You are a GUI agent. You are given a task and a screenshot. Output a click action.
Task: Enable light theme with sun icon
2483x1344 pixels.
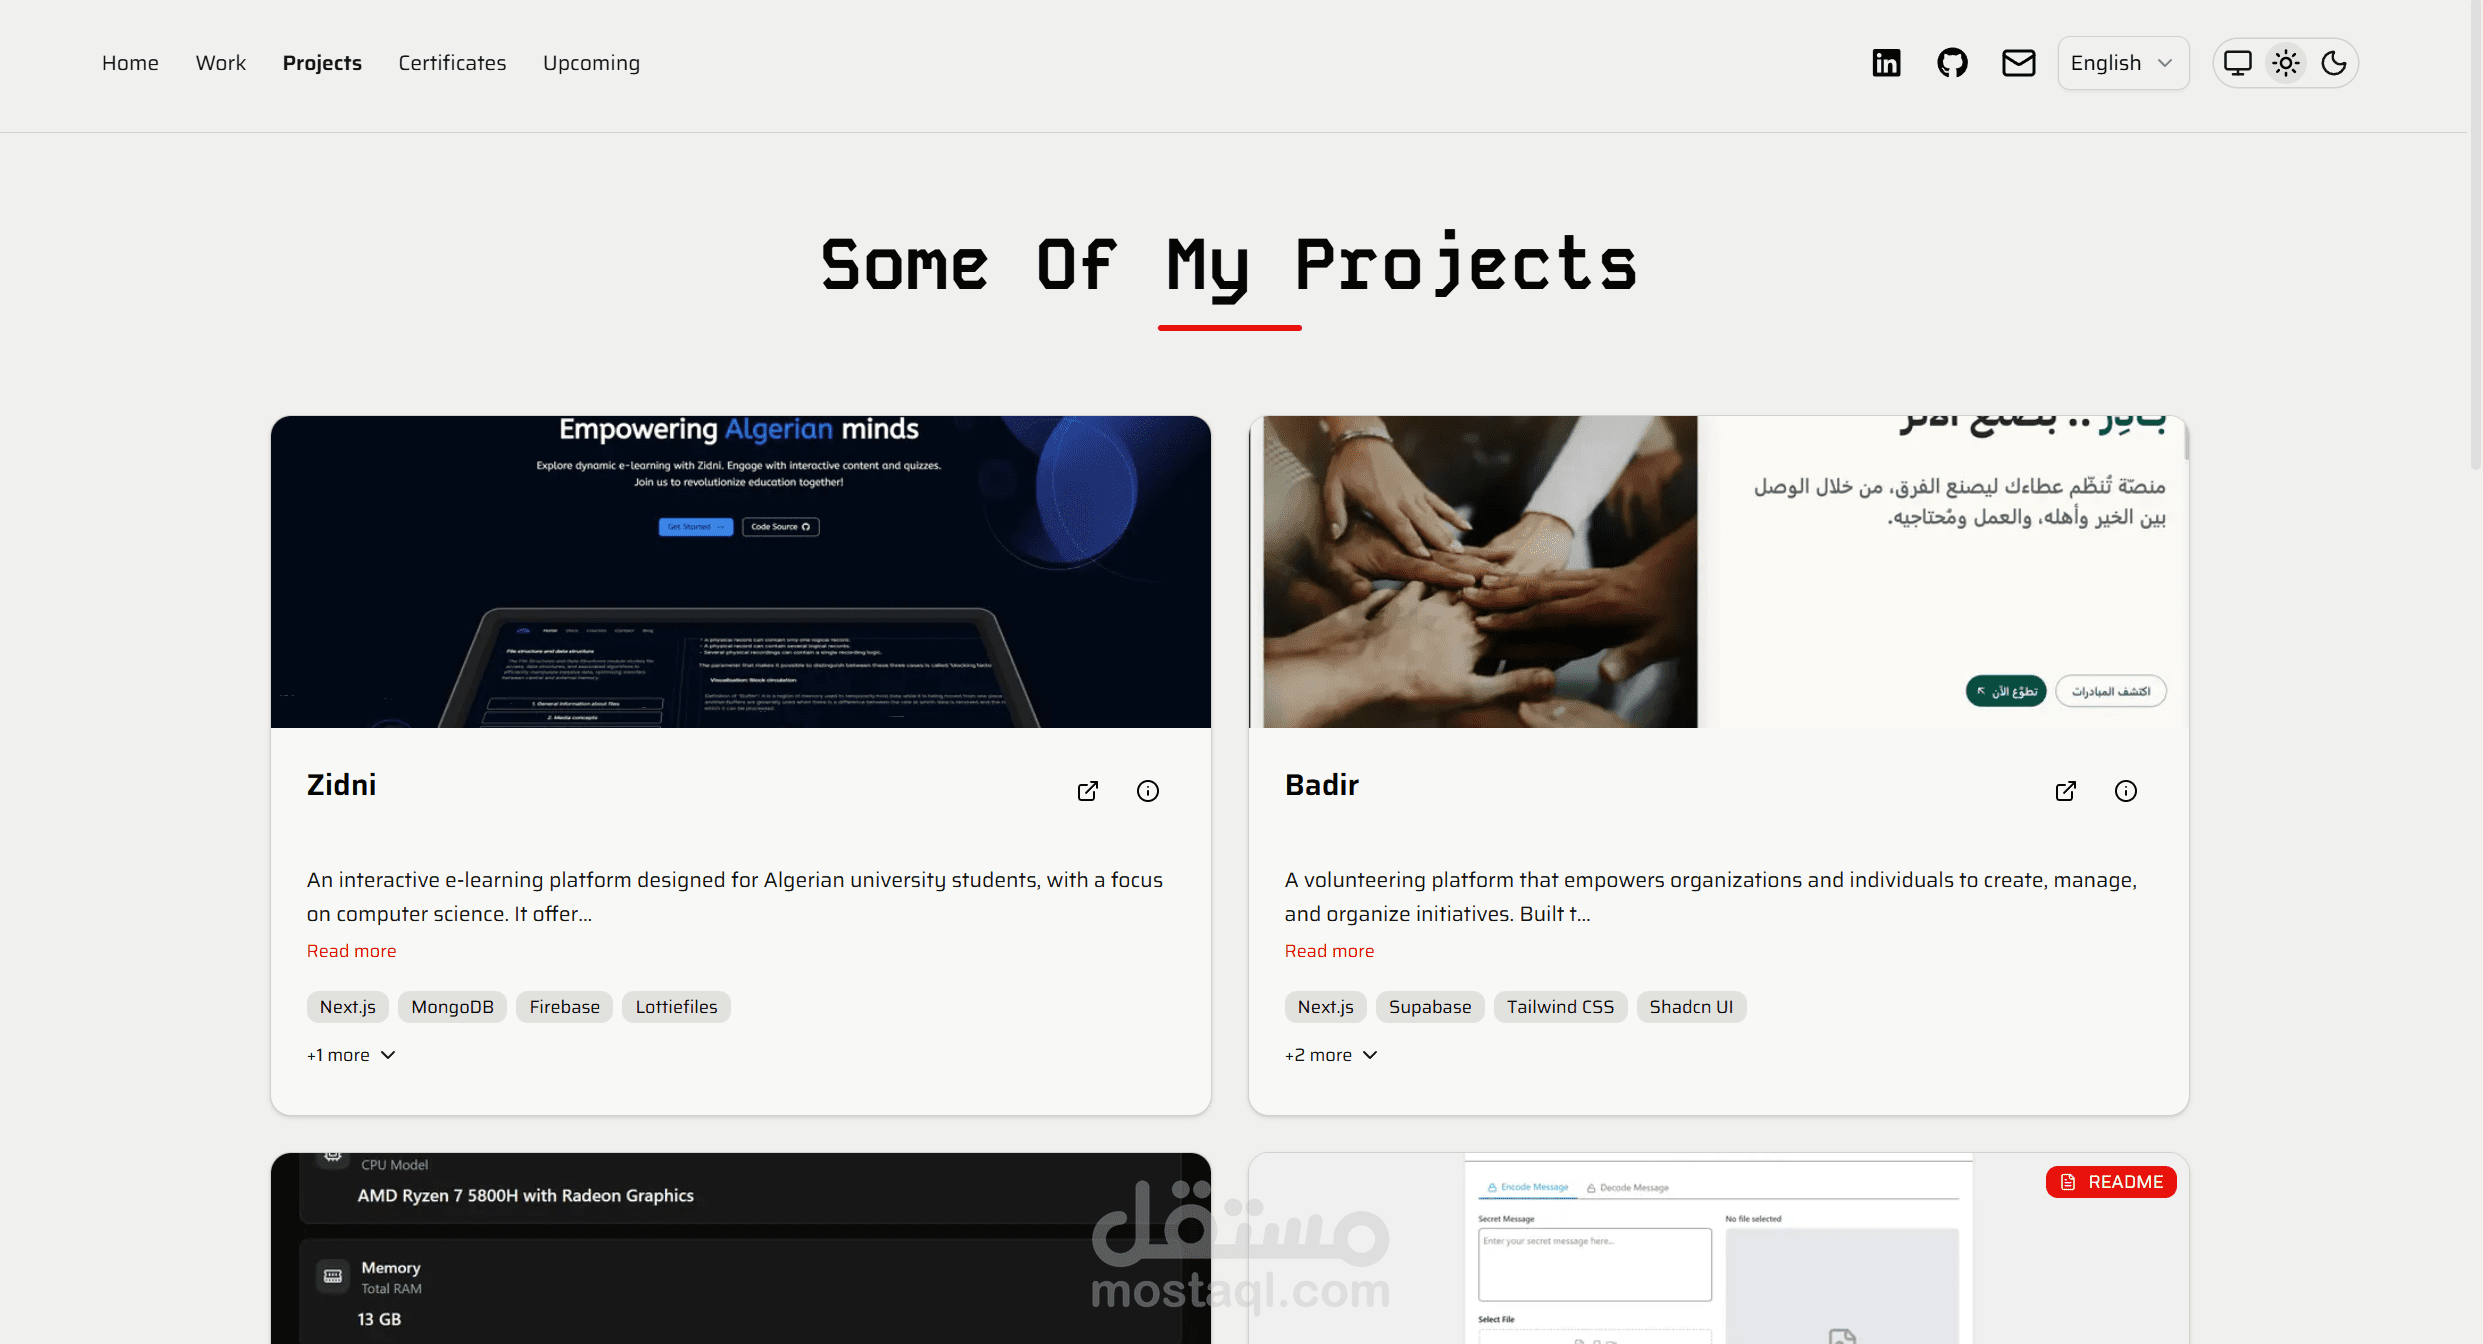2286,63
